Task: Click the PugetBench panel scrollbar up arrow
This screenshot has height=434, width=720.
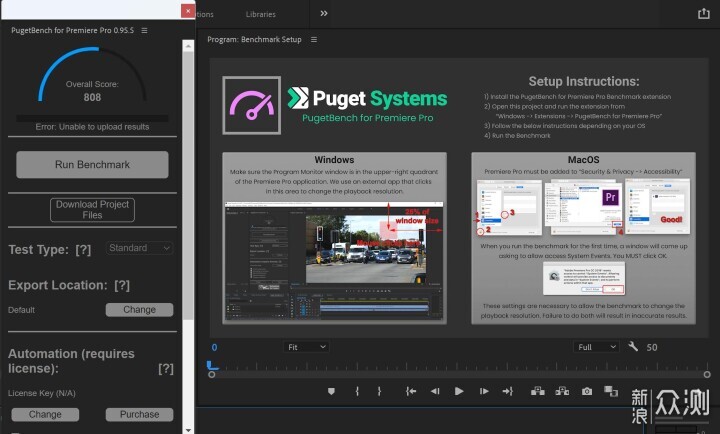Action: [x=188, y=45]
